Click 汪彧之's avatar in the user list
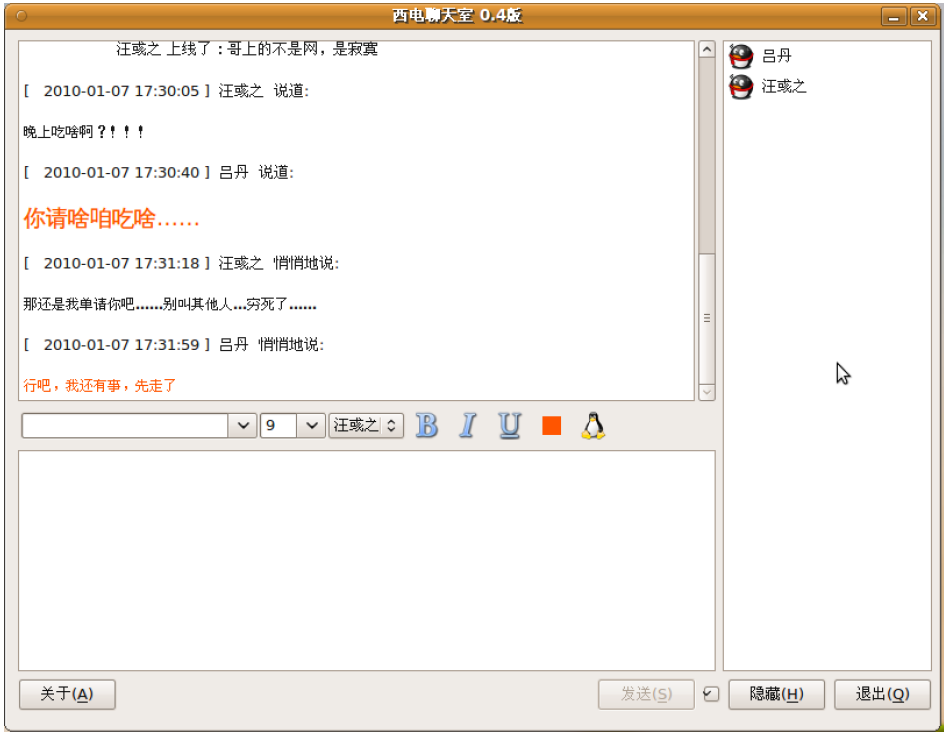This screenshot has width=946, height=732. (x=740, y=86)
